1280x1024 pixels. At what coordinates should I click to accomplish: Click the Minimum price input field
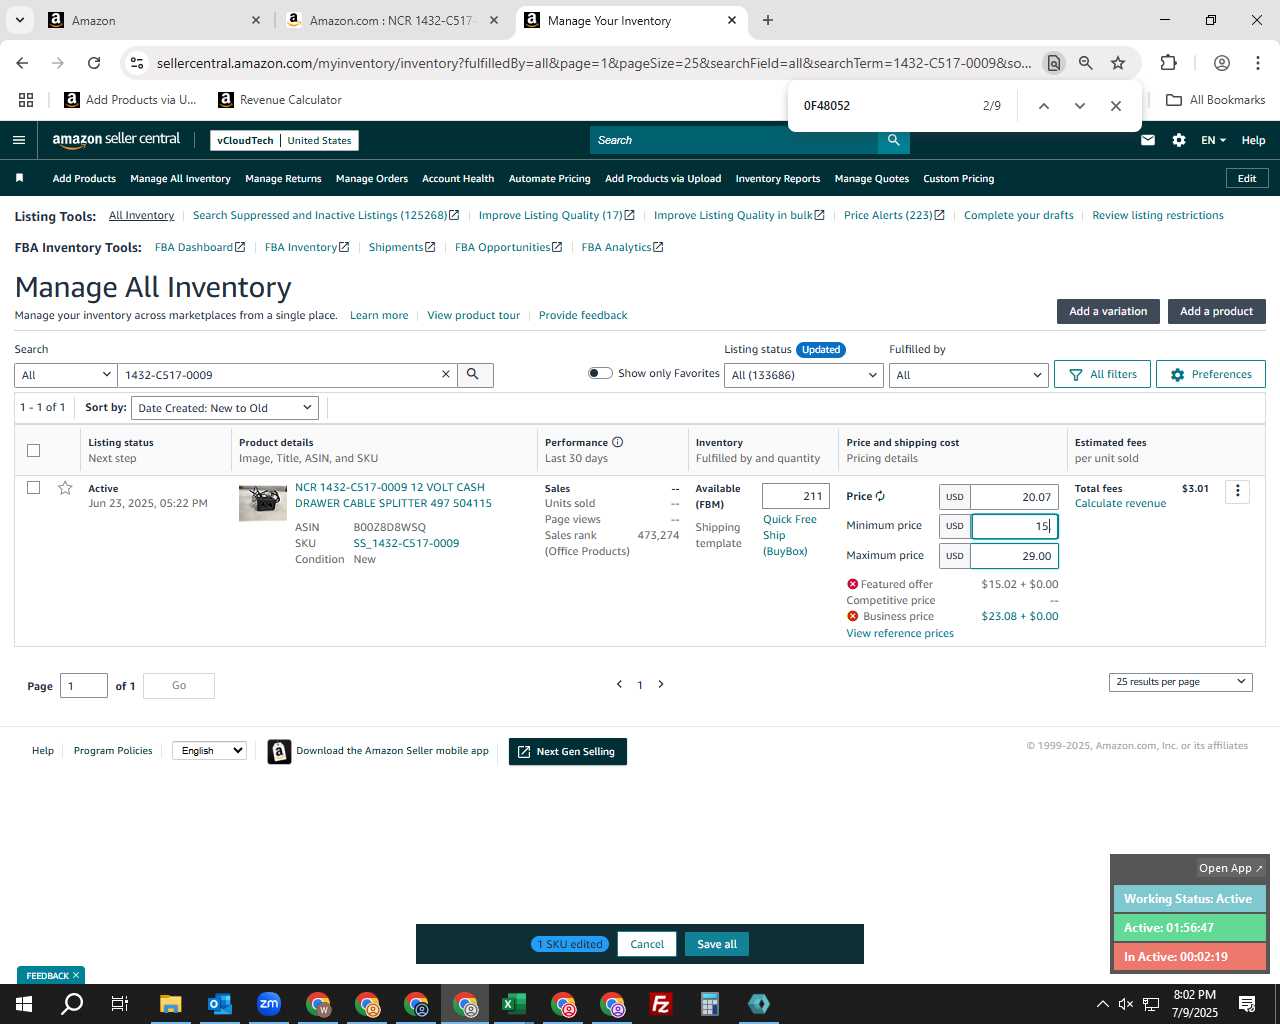[1014, 526]
